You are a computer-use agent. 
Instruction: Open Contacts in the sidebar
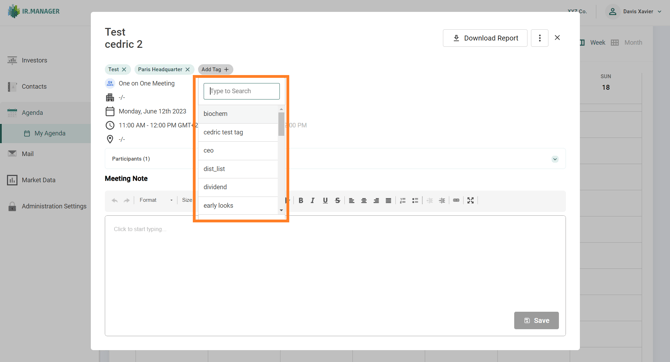(x=34, y=86)
